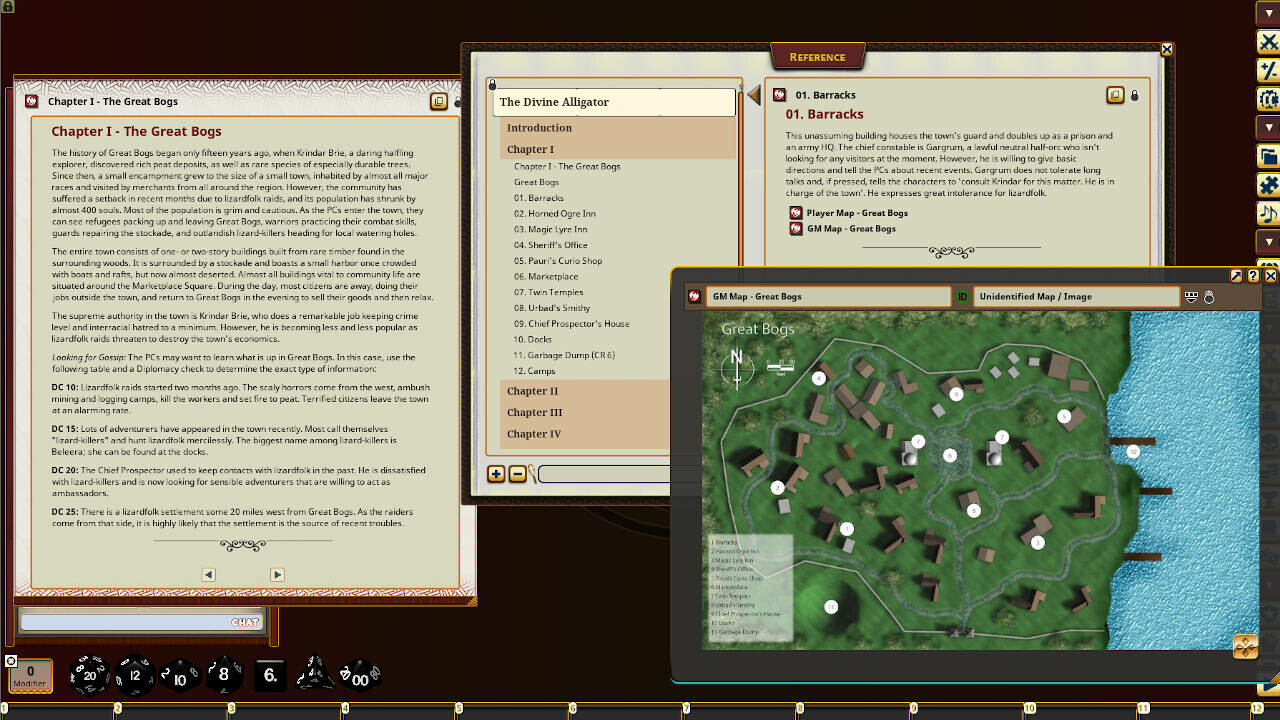Open the layers dropdown on the GM Map toolbar

[1191, 296]
